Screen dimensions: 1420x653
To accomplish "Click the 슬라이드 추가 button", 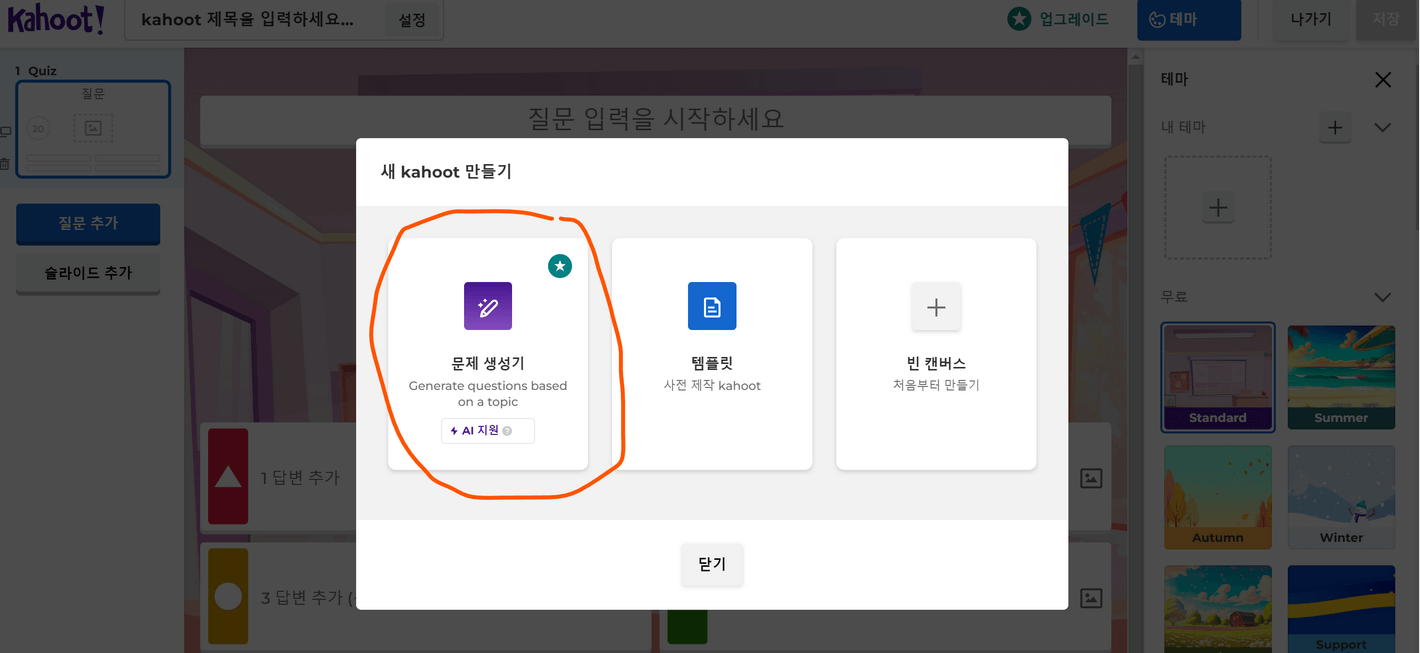I will pos(88,273).
